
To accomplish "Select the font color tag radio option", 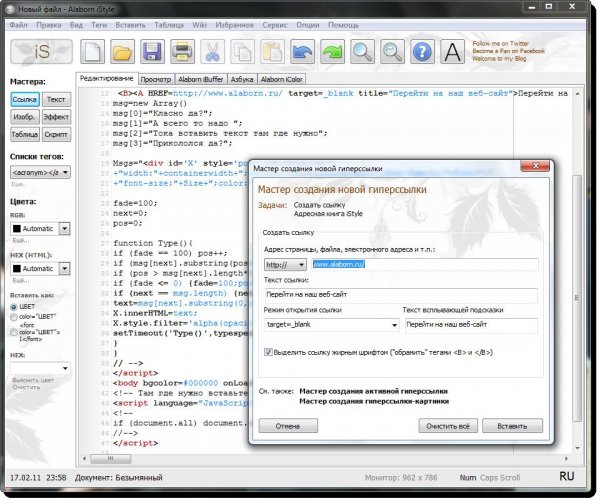I will [x=14, y=332].
